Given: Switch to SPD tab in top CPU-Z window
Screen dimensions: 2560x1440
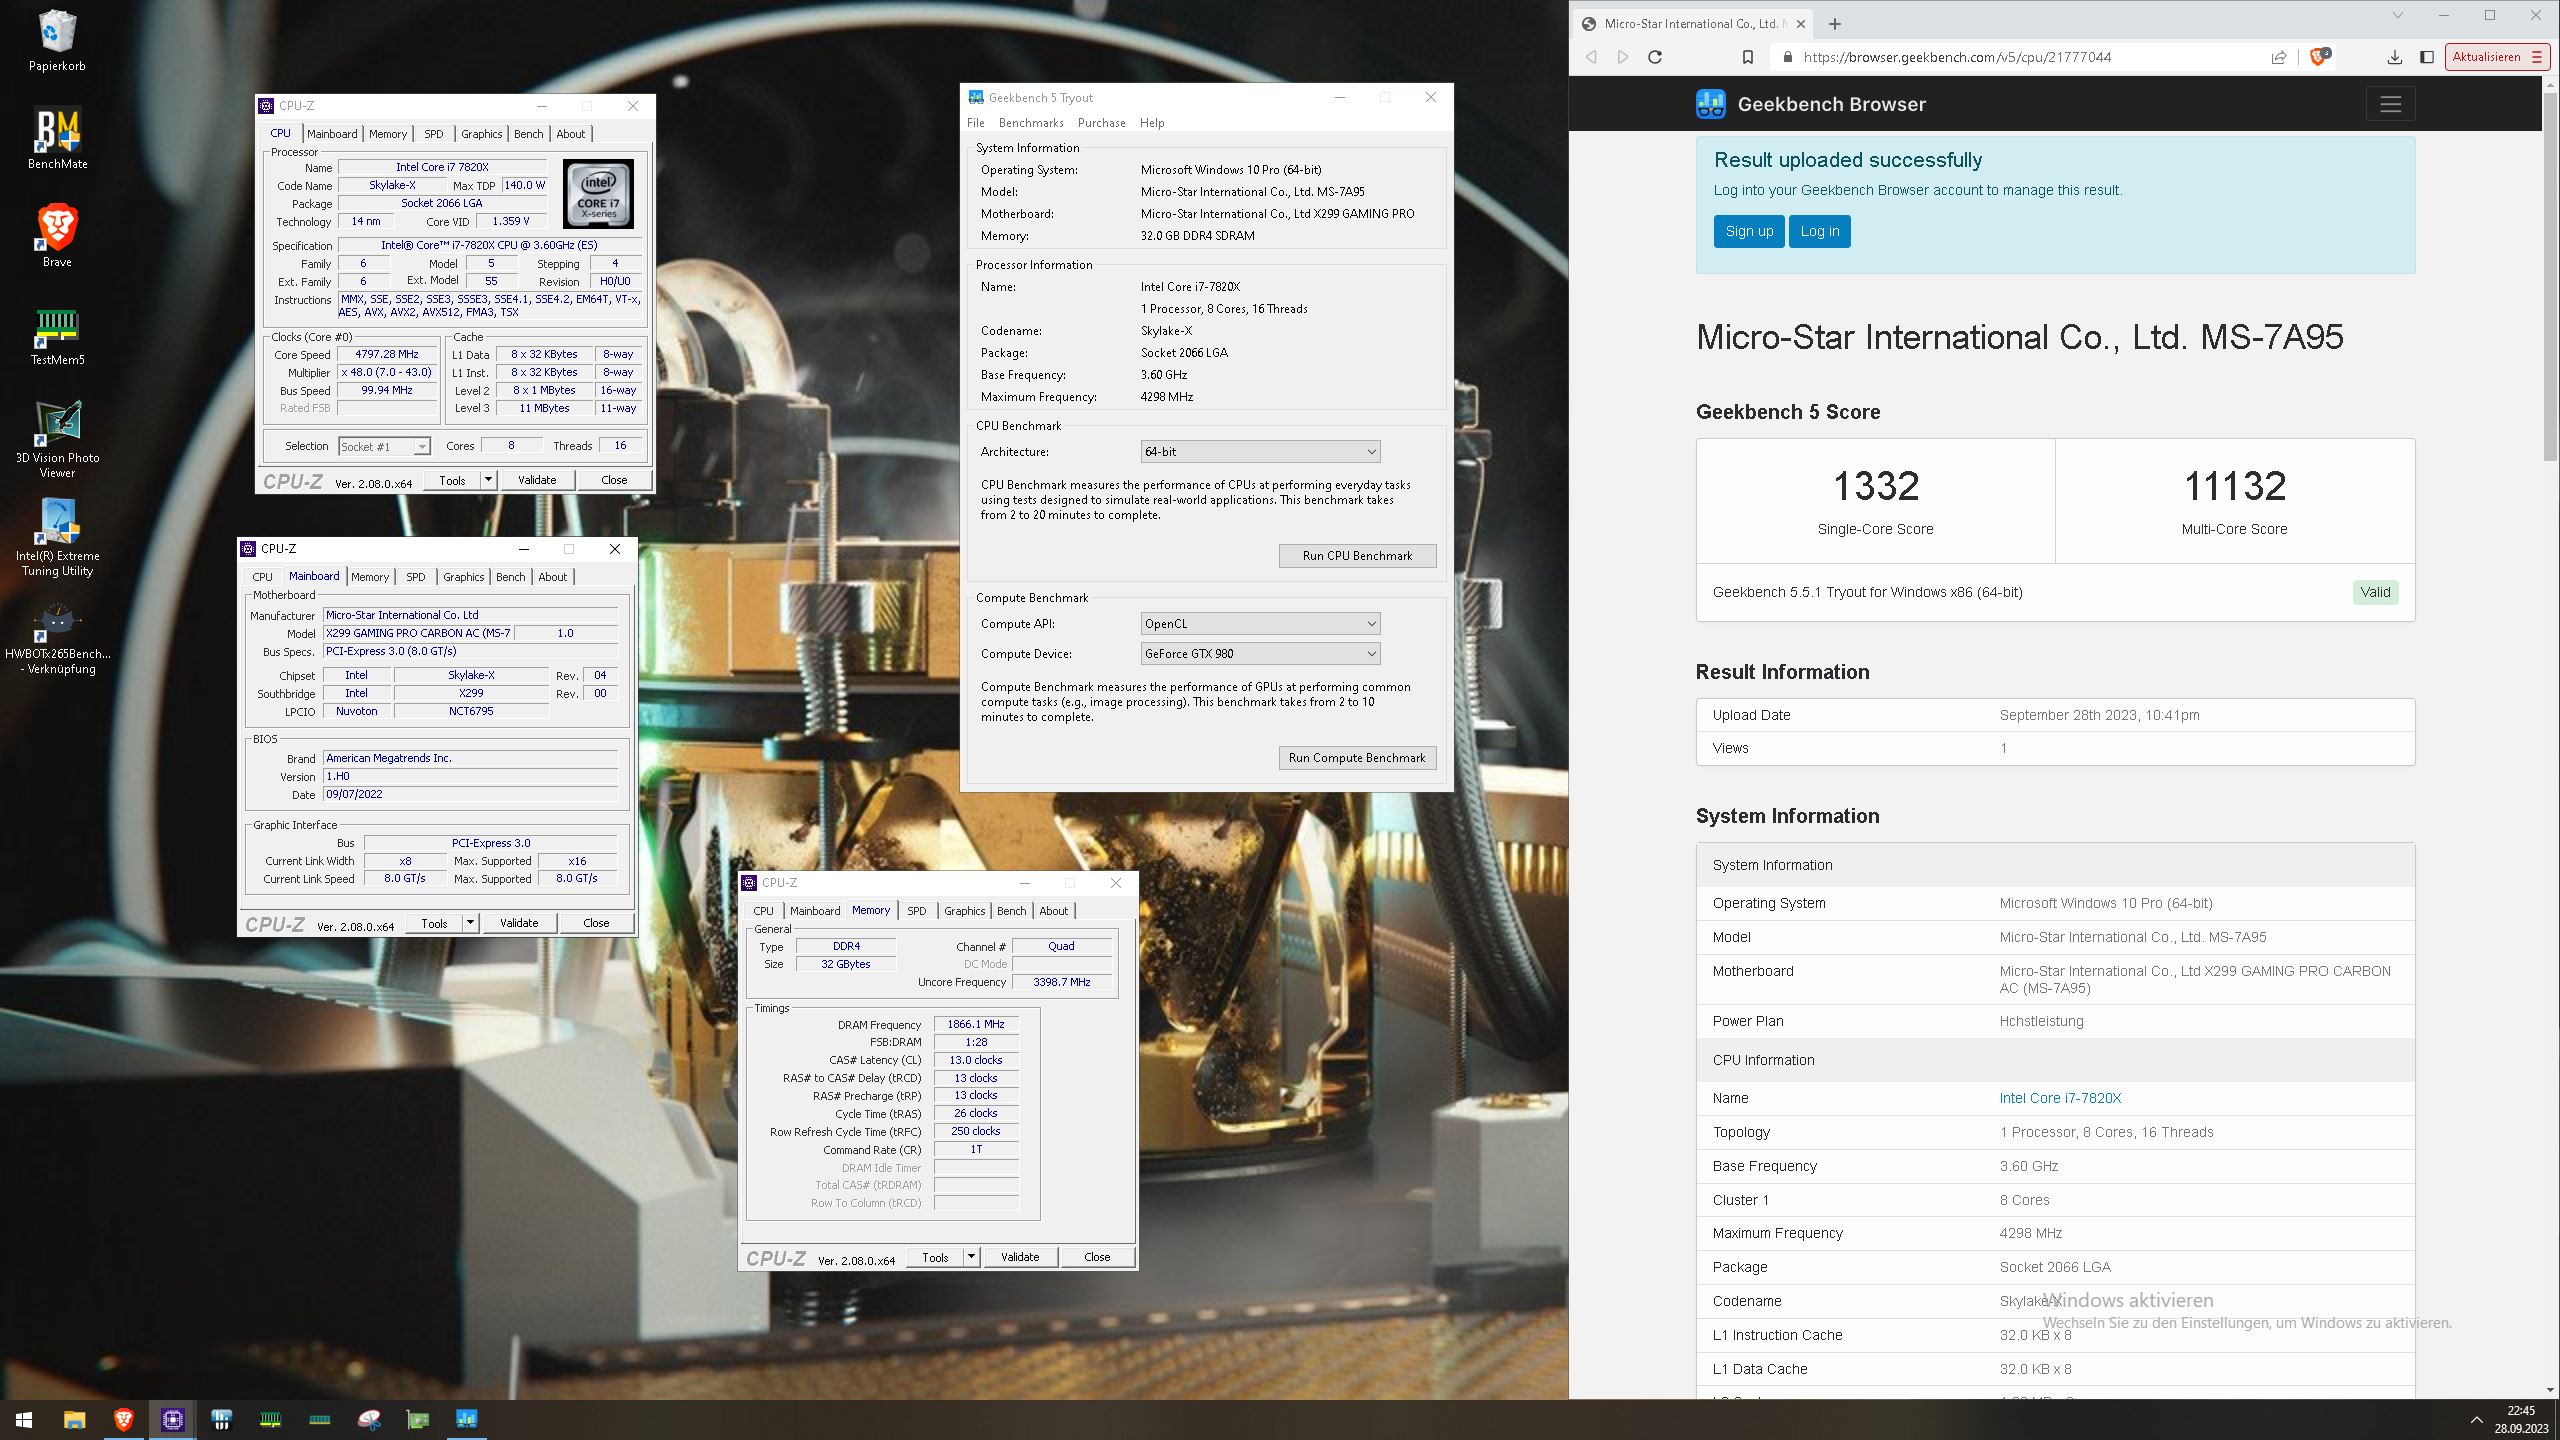Looking at the screenshot, I should pos(433,134).
